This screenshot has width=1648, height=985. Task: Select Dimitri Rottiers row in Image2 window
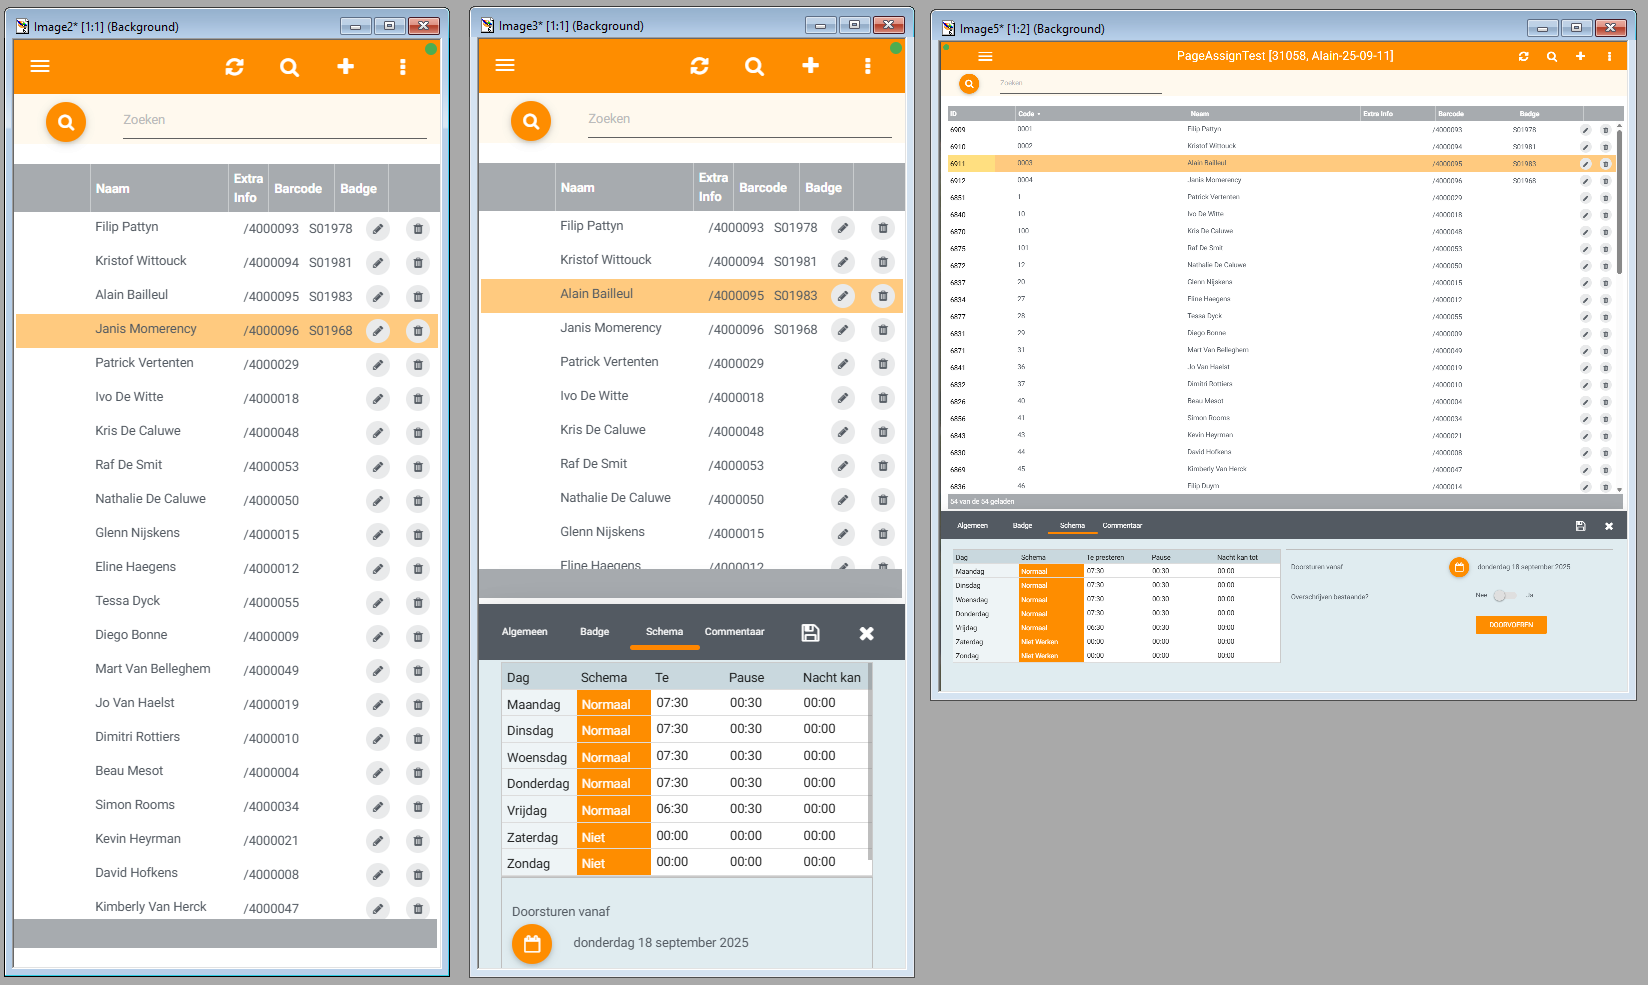pos(226,738)
